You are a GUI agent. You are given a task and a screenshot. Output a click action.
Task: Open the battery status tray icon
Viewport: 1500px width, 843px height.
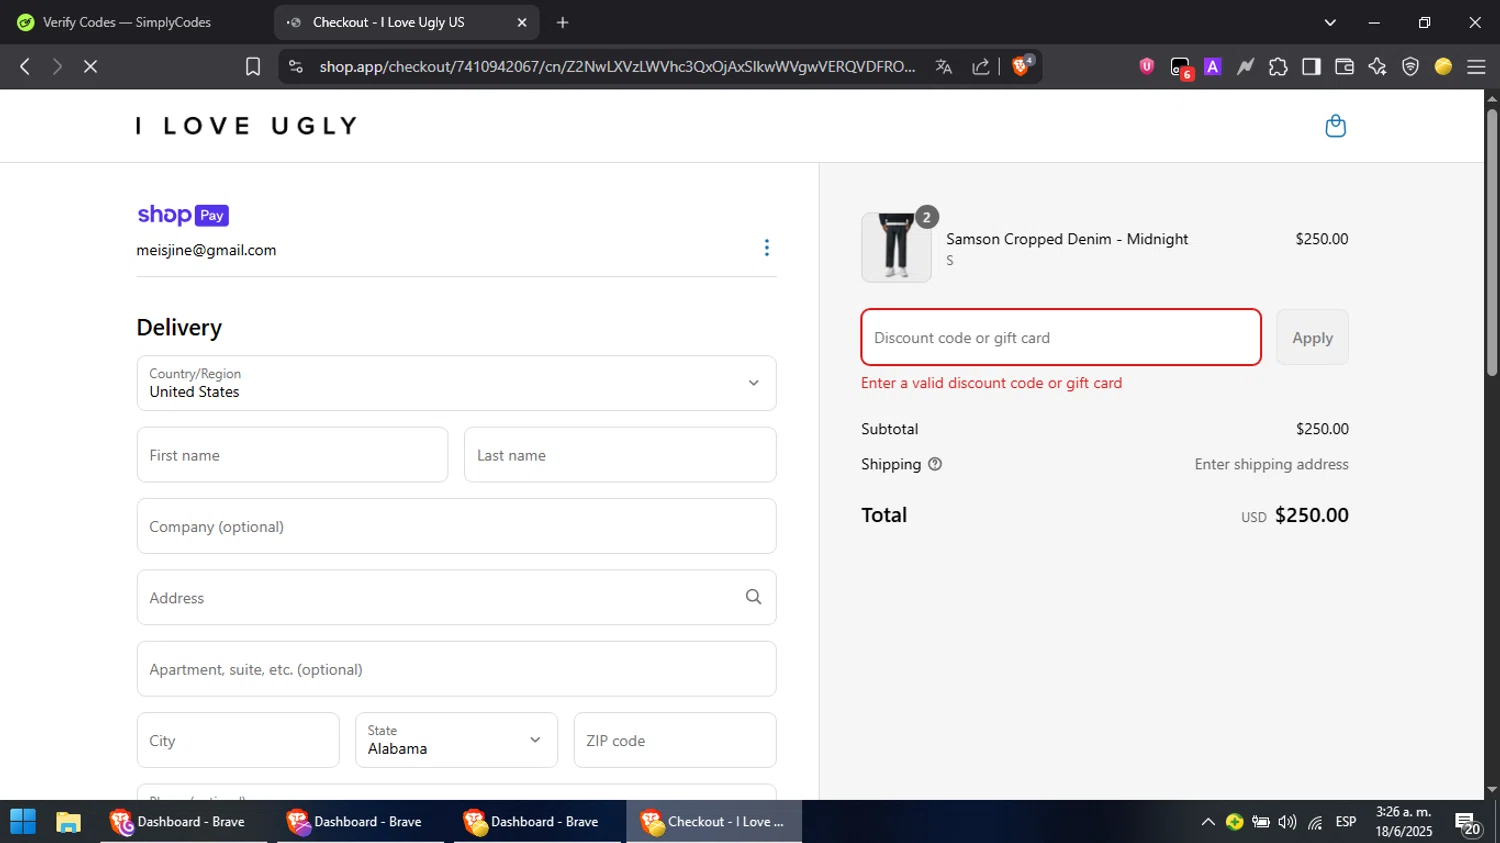point(1261,822)
